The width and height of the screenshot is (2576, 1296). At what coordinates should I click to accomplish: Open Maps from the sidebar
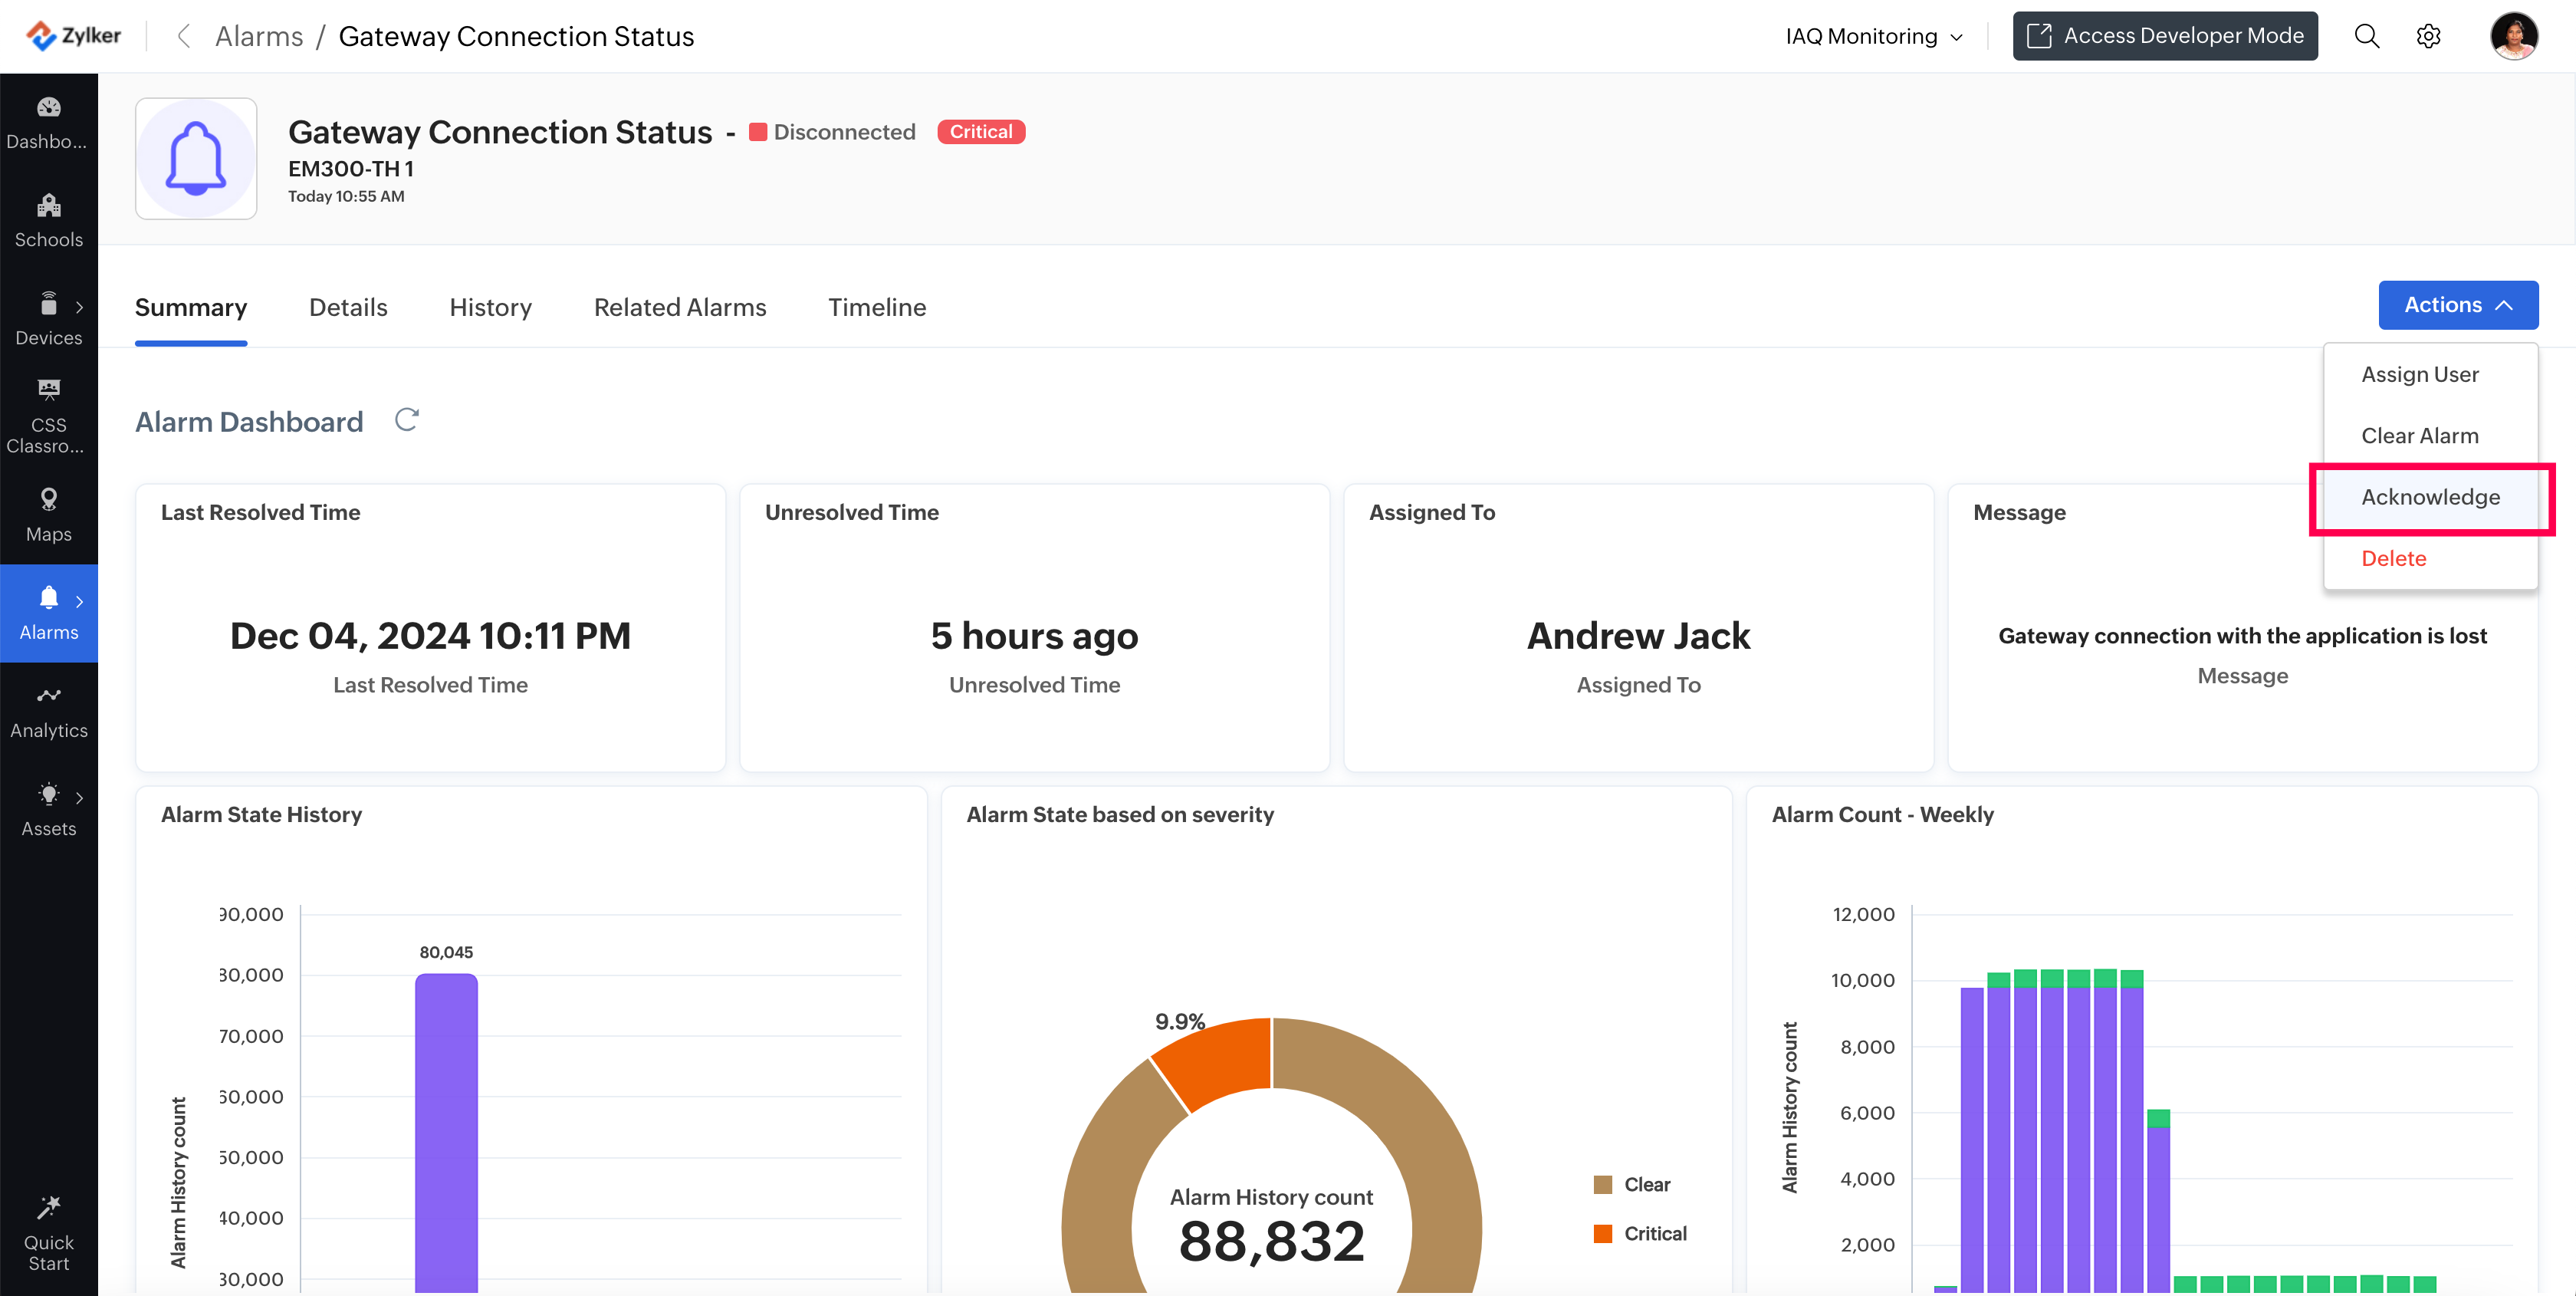(48, 514)
